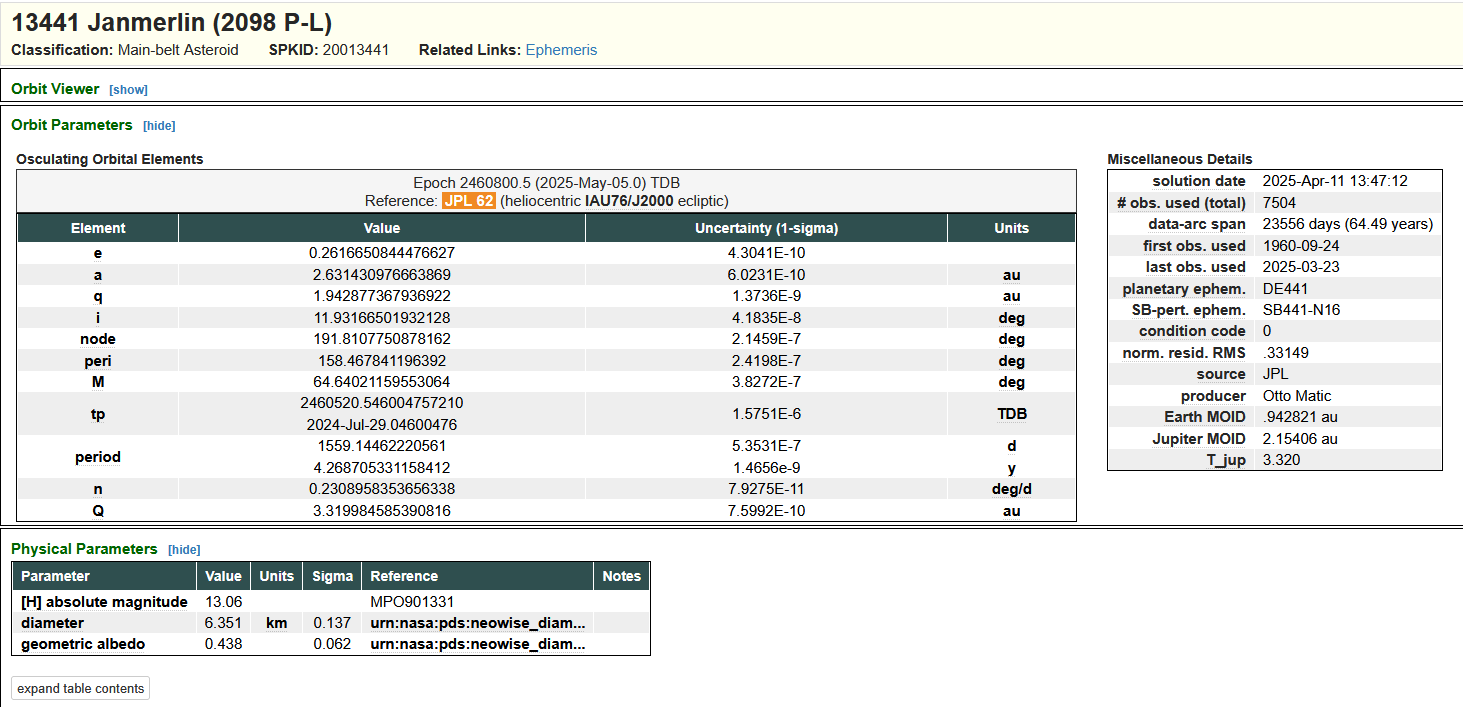Select the MPO901331 absolute magnitude reference
The height and width of the screenshot is (707, 1463).
point(412,602)
